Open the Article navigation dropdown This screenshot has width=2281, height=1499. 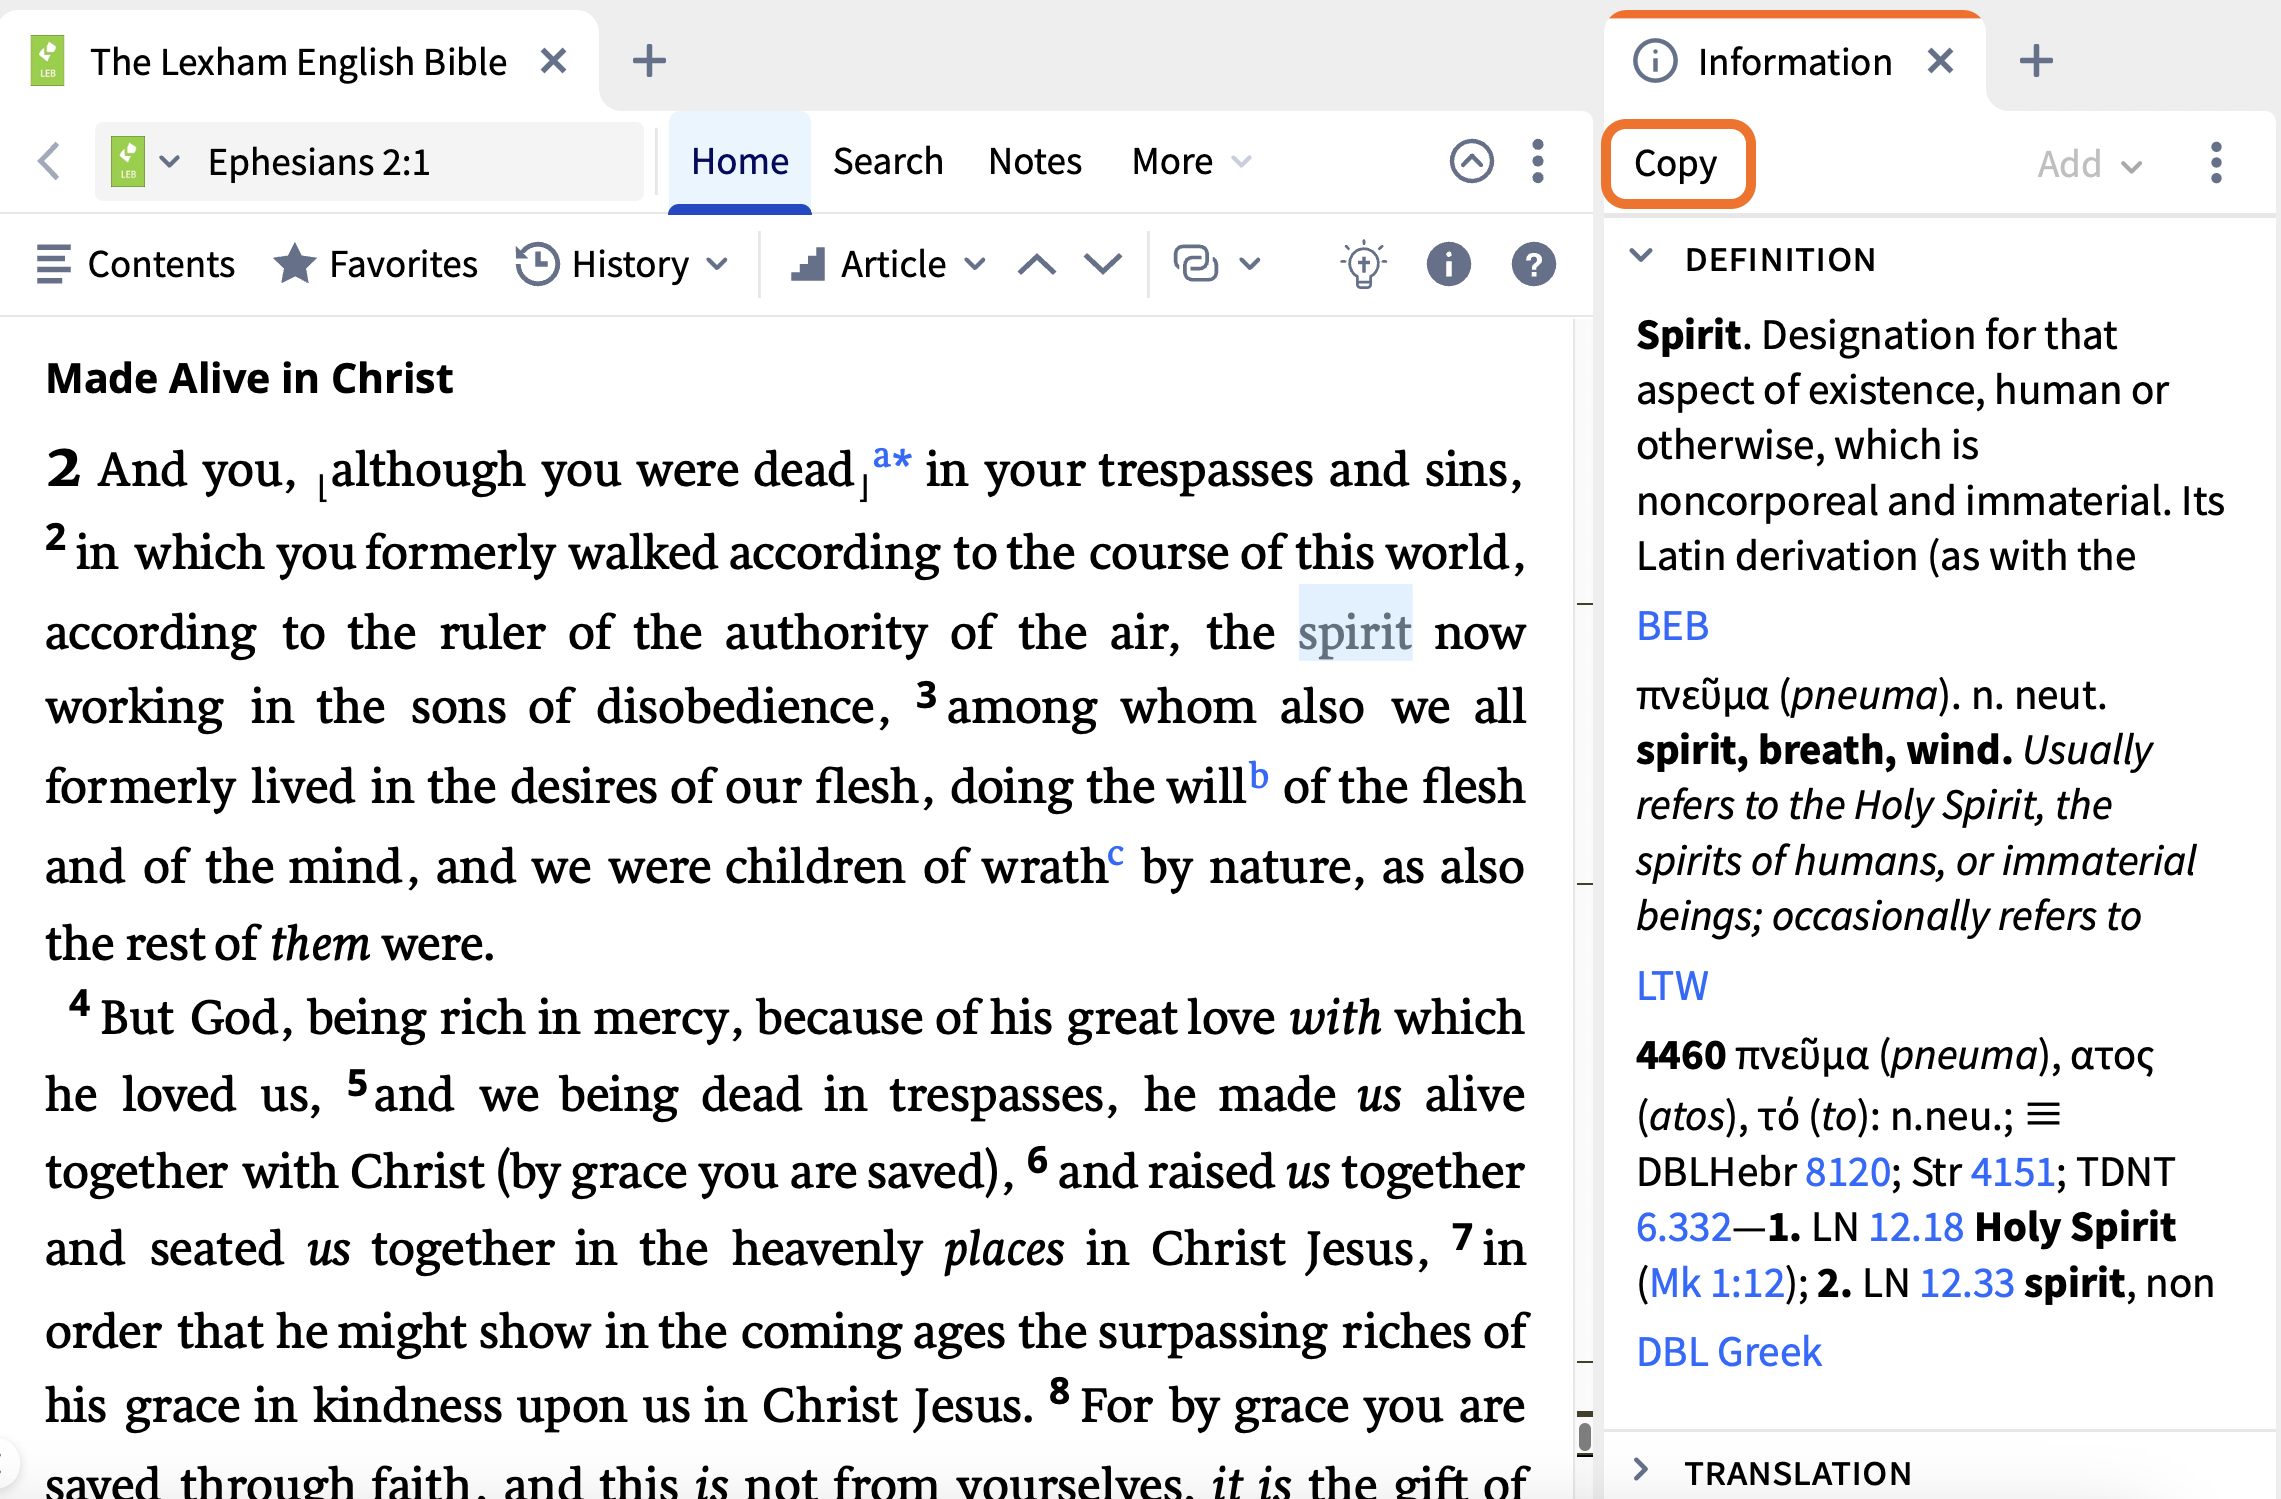pyautogui.click(x=888, y=264)
